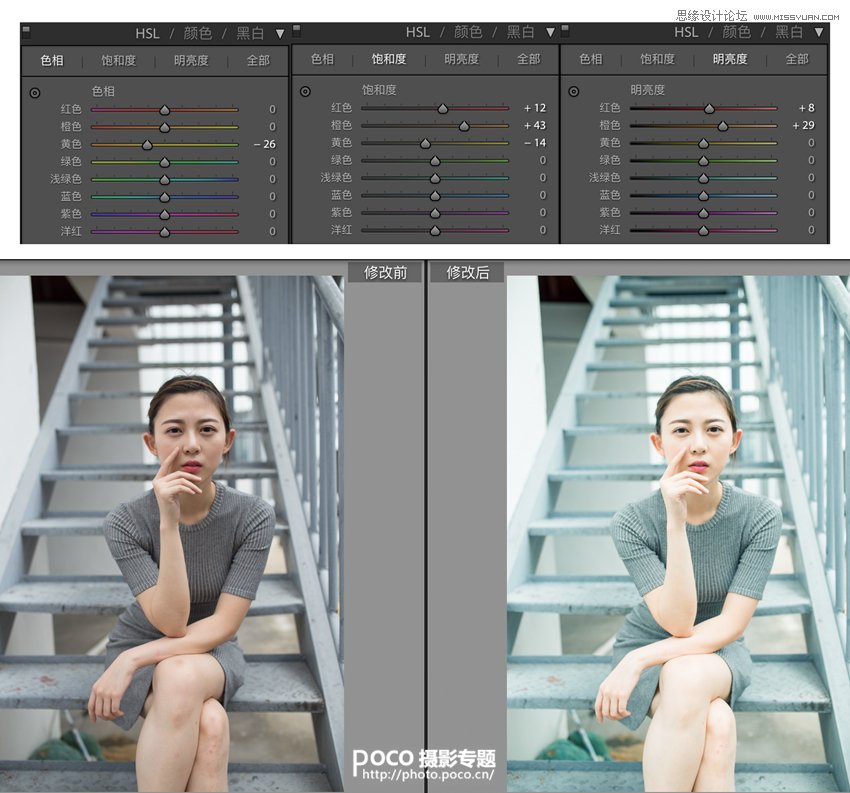Click the 蓝色 saturation slider handle
850x793 pixels.
[x=435, y=196]
